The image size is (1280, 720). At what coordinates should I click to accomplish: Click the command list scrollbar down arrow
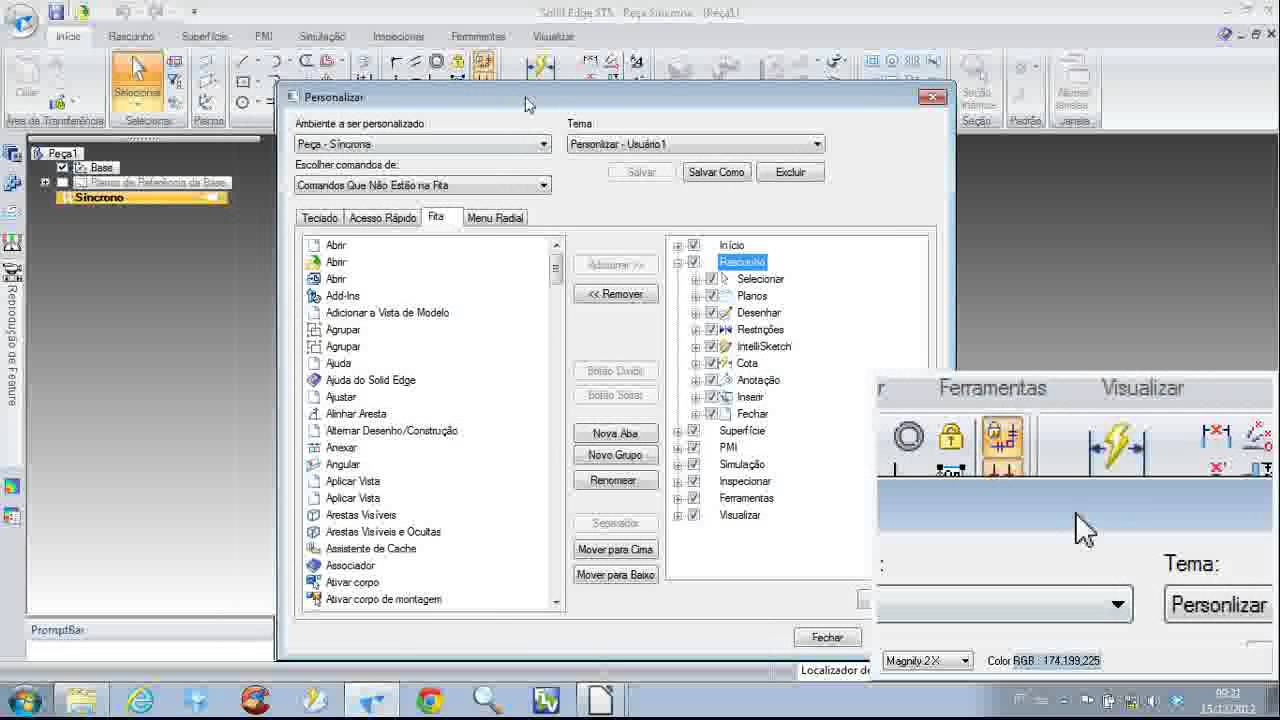pyautogui.click(x=557, y=602)
